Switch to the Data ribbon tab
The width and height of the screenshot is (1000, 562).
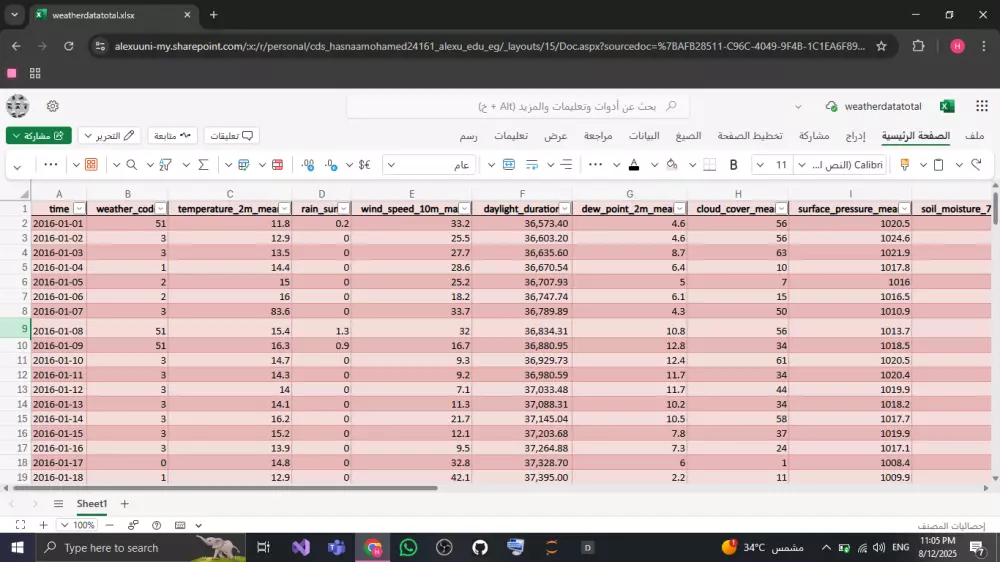click(644, 135)
